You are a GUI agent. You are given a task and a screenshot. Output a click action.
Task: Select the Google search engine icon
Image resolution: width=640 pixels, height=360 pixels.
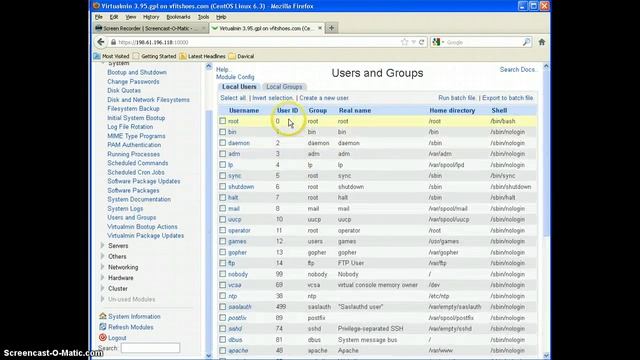pos(437,42)
